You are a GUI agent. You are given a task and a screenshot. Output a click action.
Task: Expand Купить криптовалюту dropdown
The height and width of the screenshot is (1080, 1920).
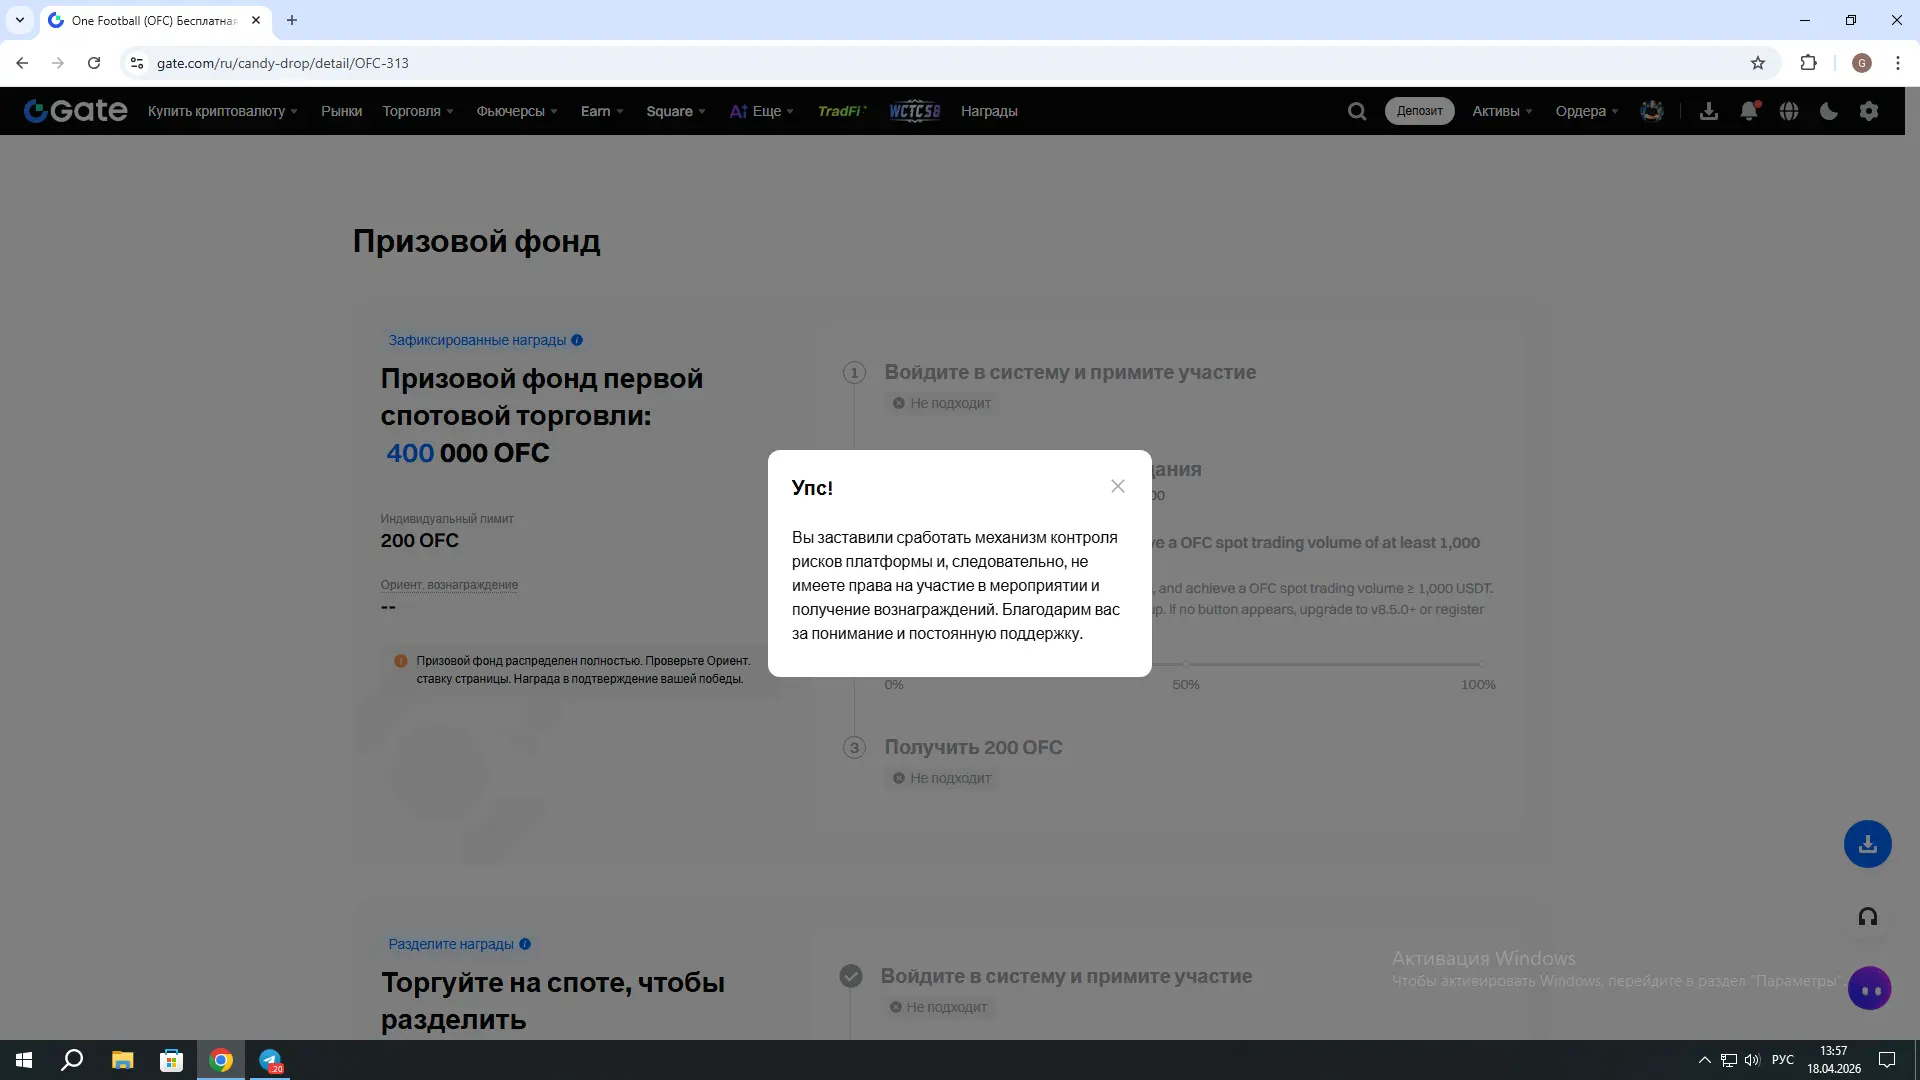[x=222, y=111]
